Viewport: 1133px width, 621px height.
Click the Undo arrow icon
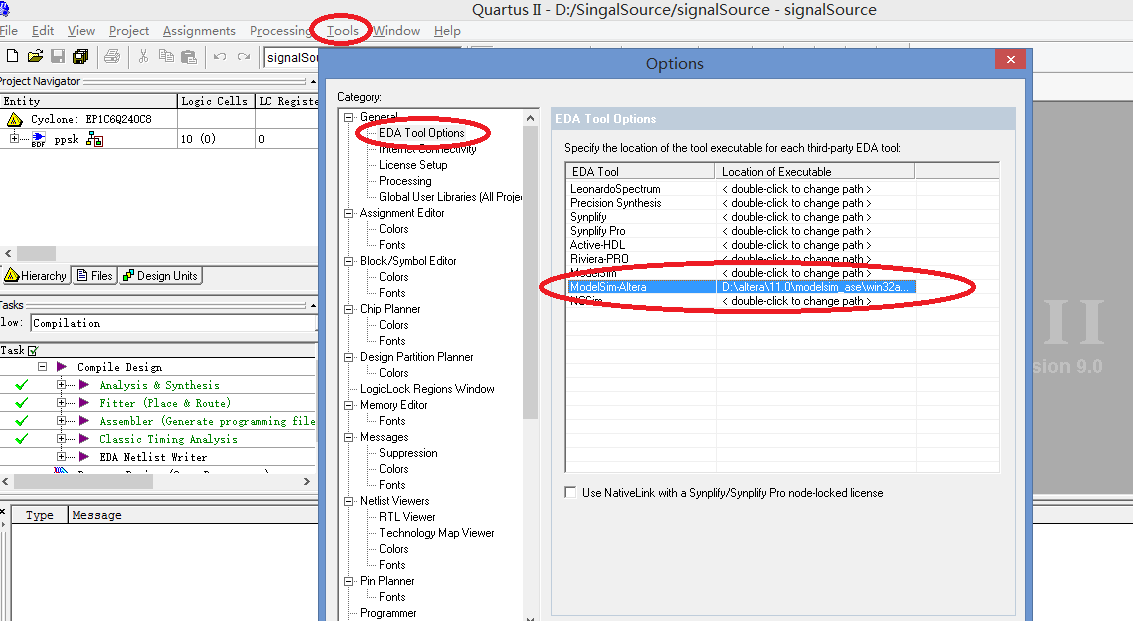click(220, 56)
